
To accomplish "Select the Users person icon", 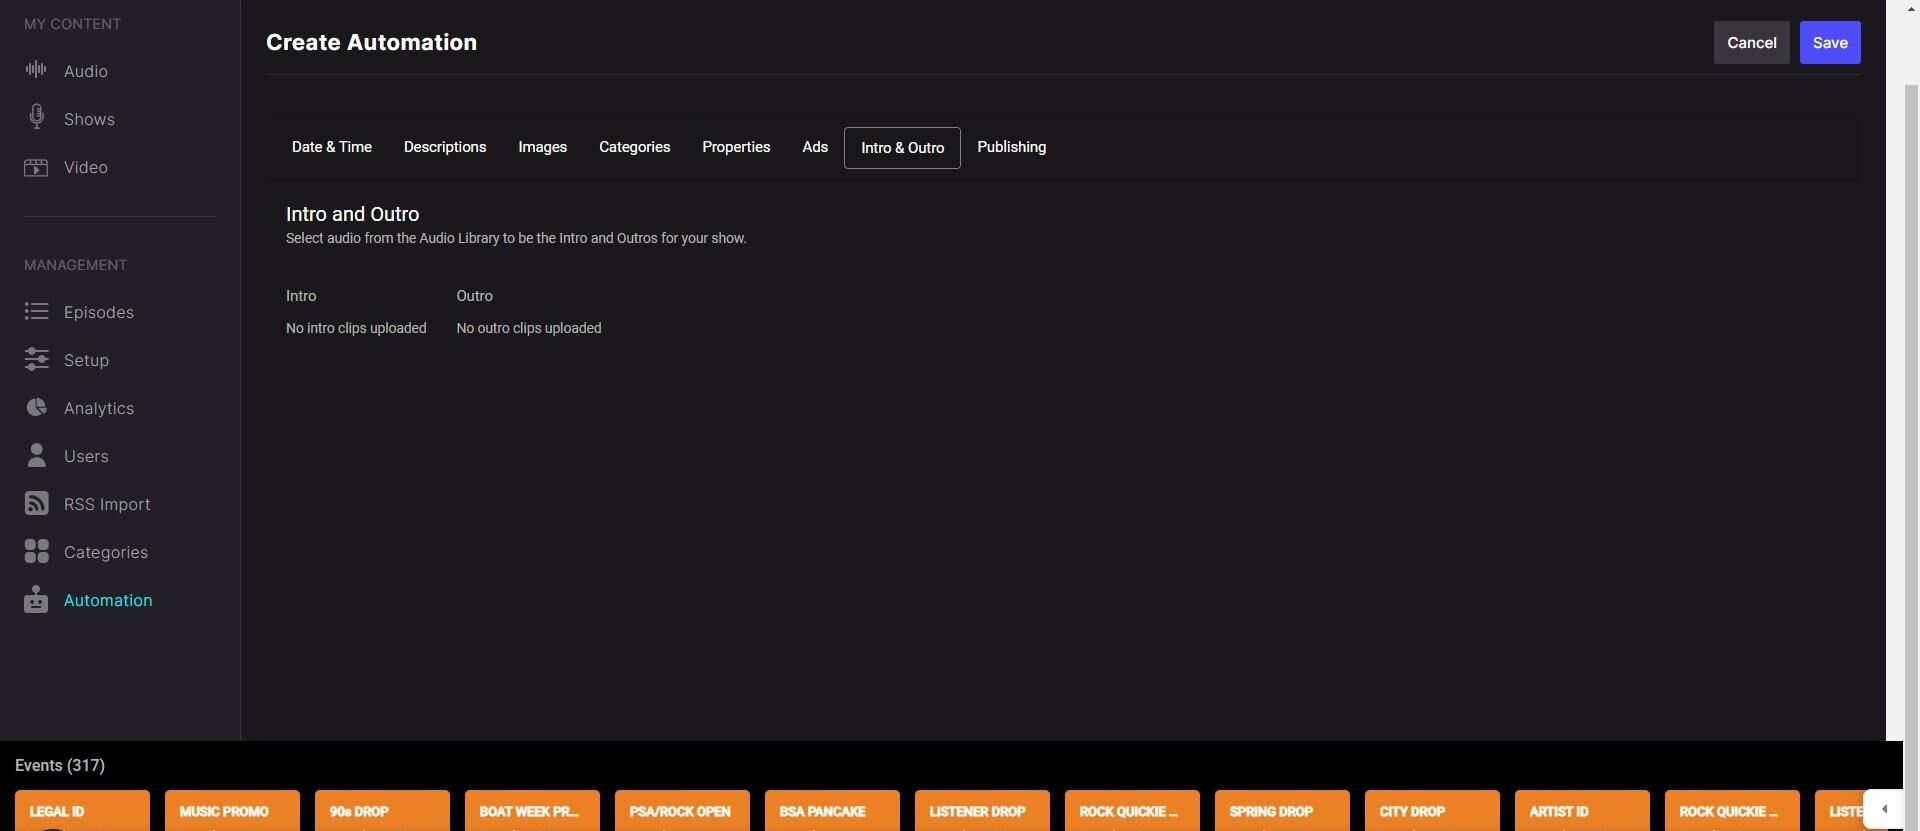I will (x=36, y=456).
